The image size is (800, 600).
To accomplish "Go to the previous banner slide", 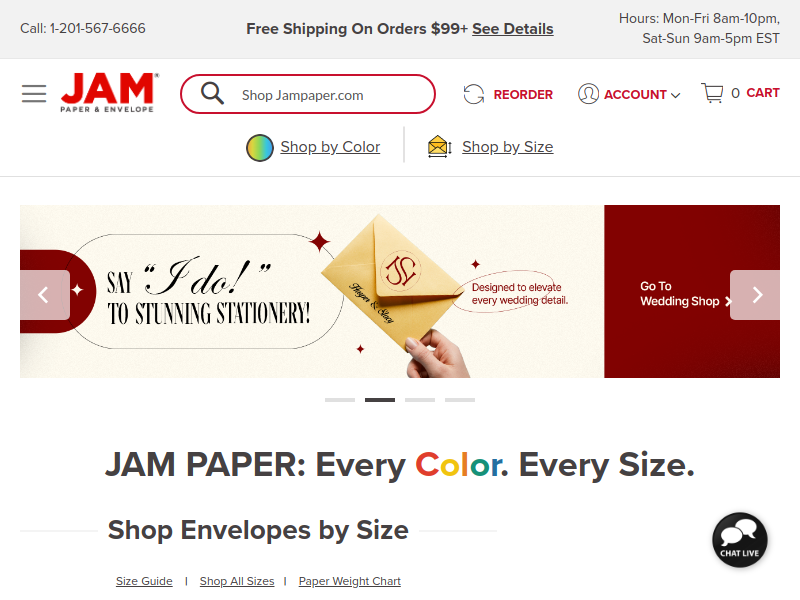I will coord(44,295).
